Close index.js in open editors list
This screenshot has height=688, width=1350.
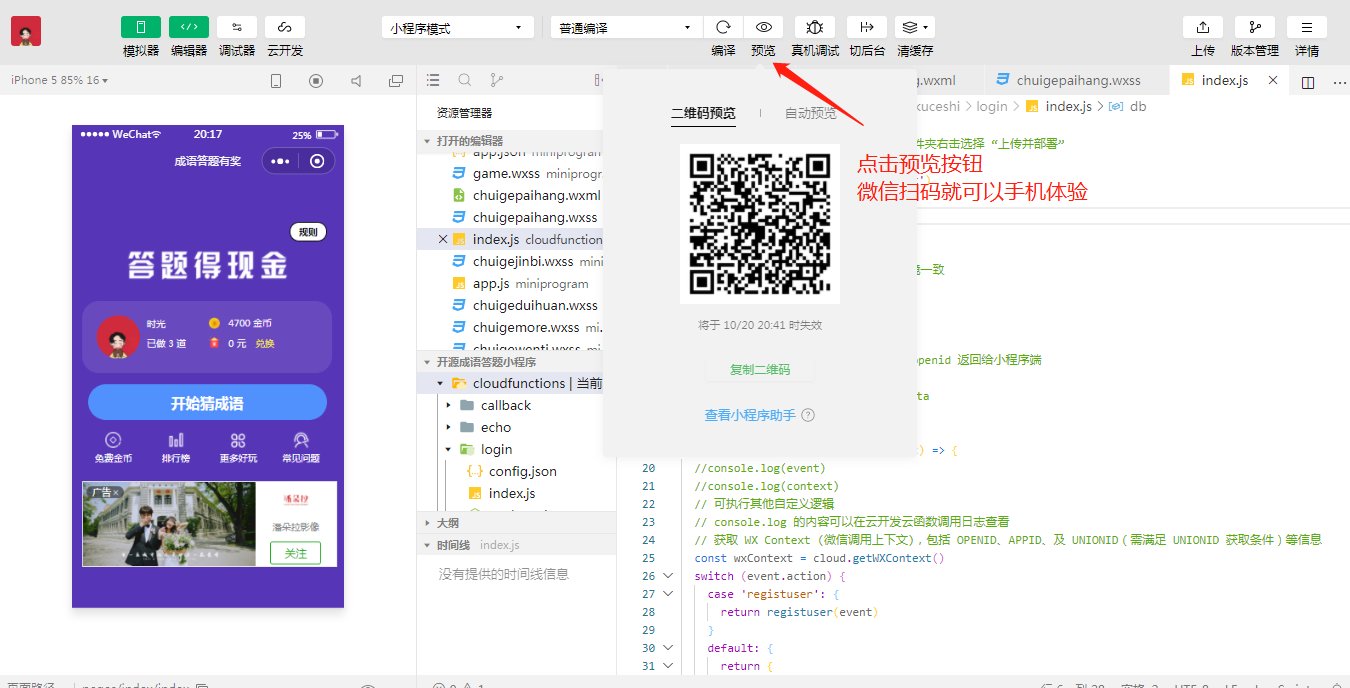(443, 239)
